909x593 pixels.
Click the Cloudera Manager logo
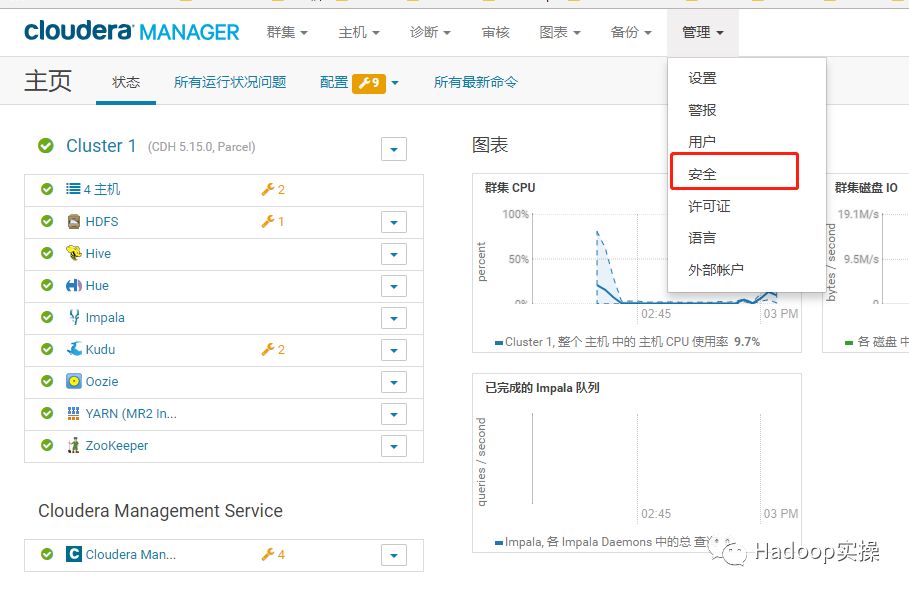click(132, 31)
